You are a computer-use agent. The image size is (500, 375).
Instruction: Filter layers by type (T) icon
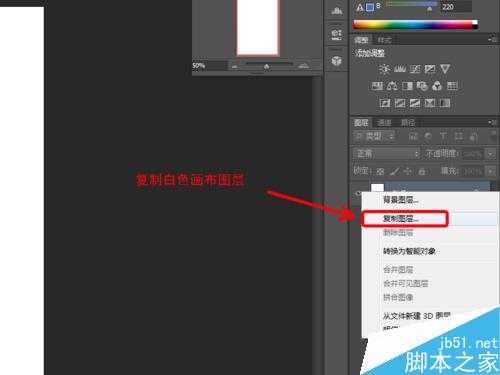pos(443,136)
